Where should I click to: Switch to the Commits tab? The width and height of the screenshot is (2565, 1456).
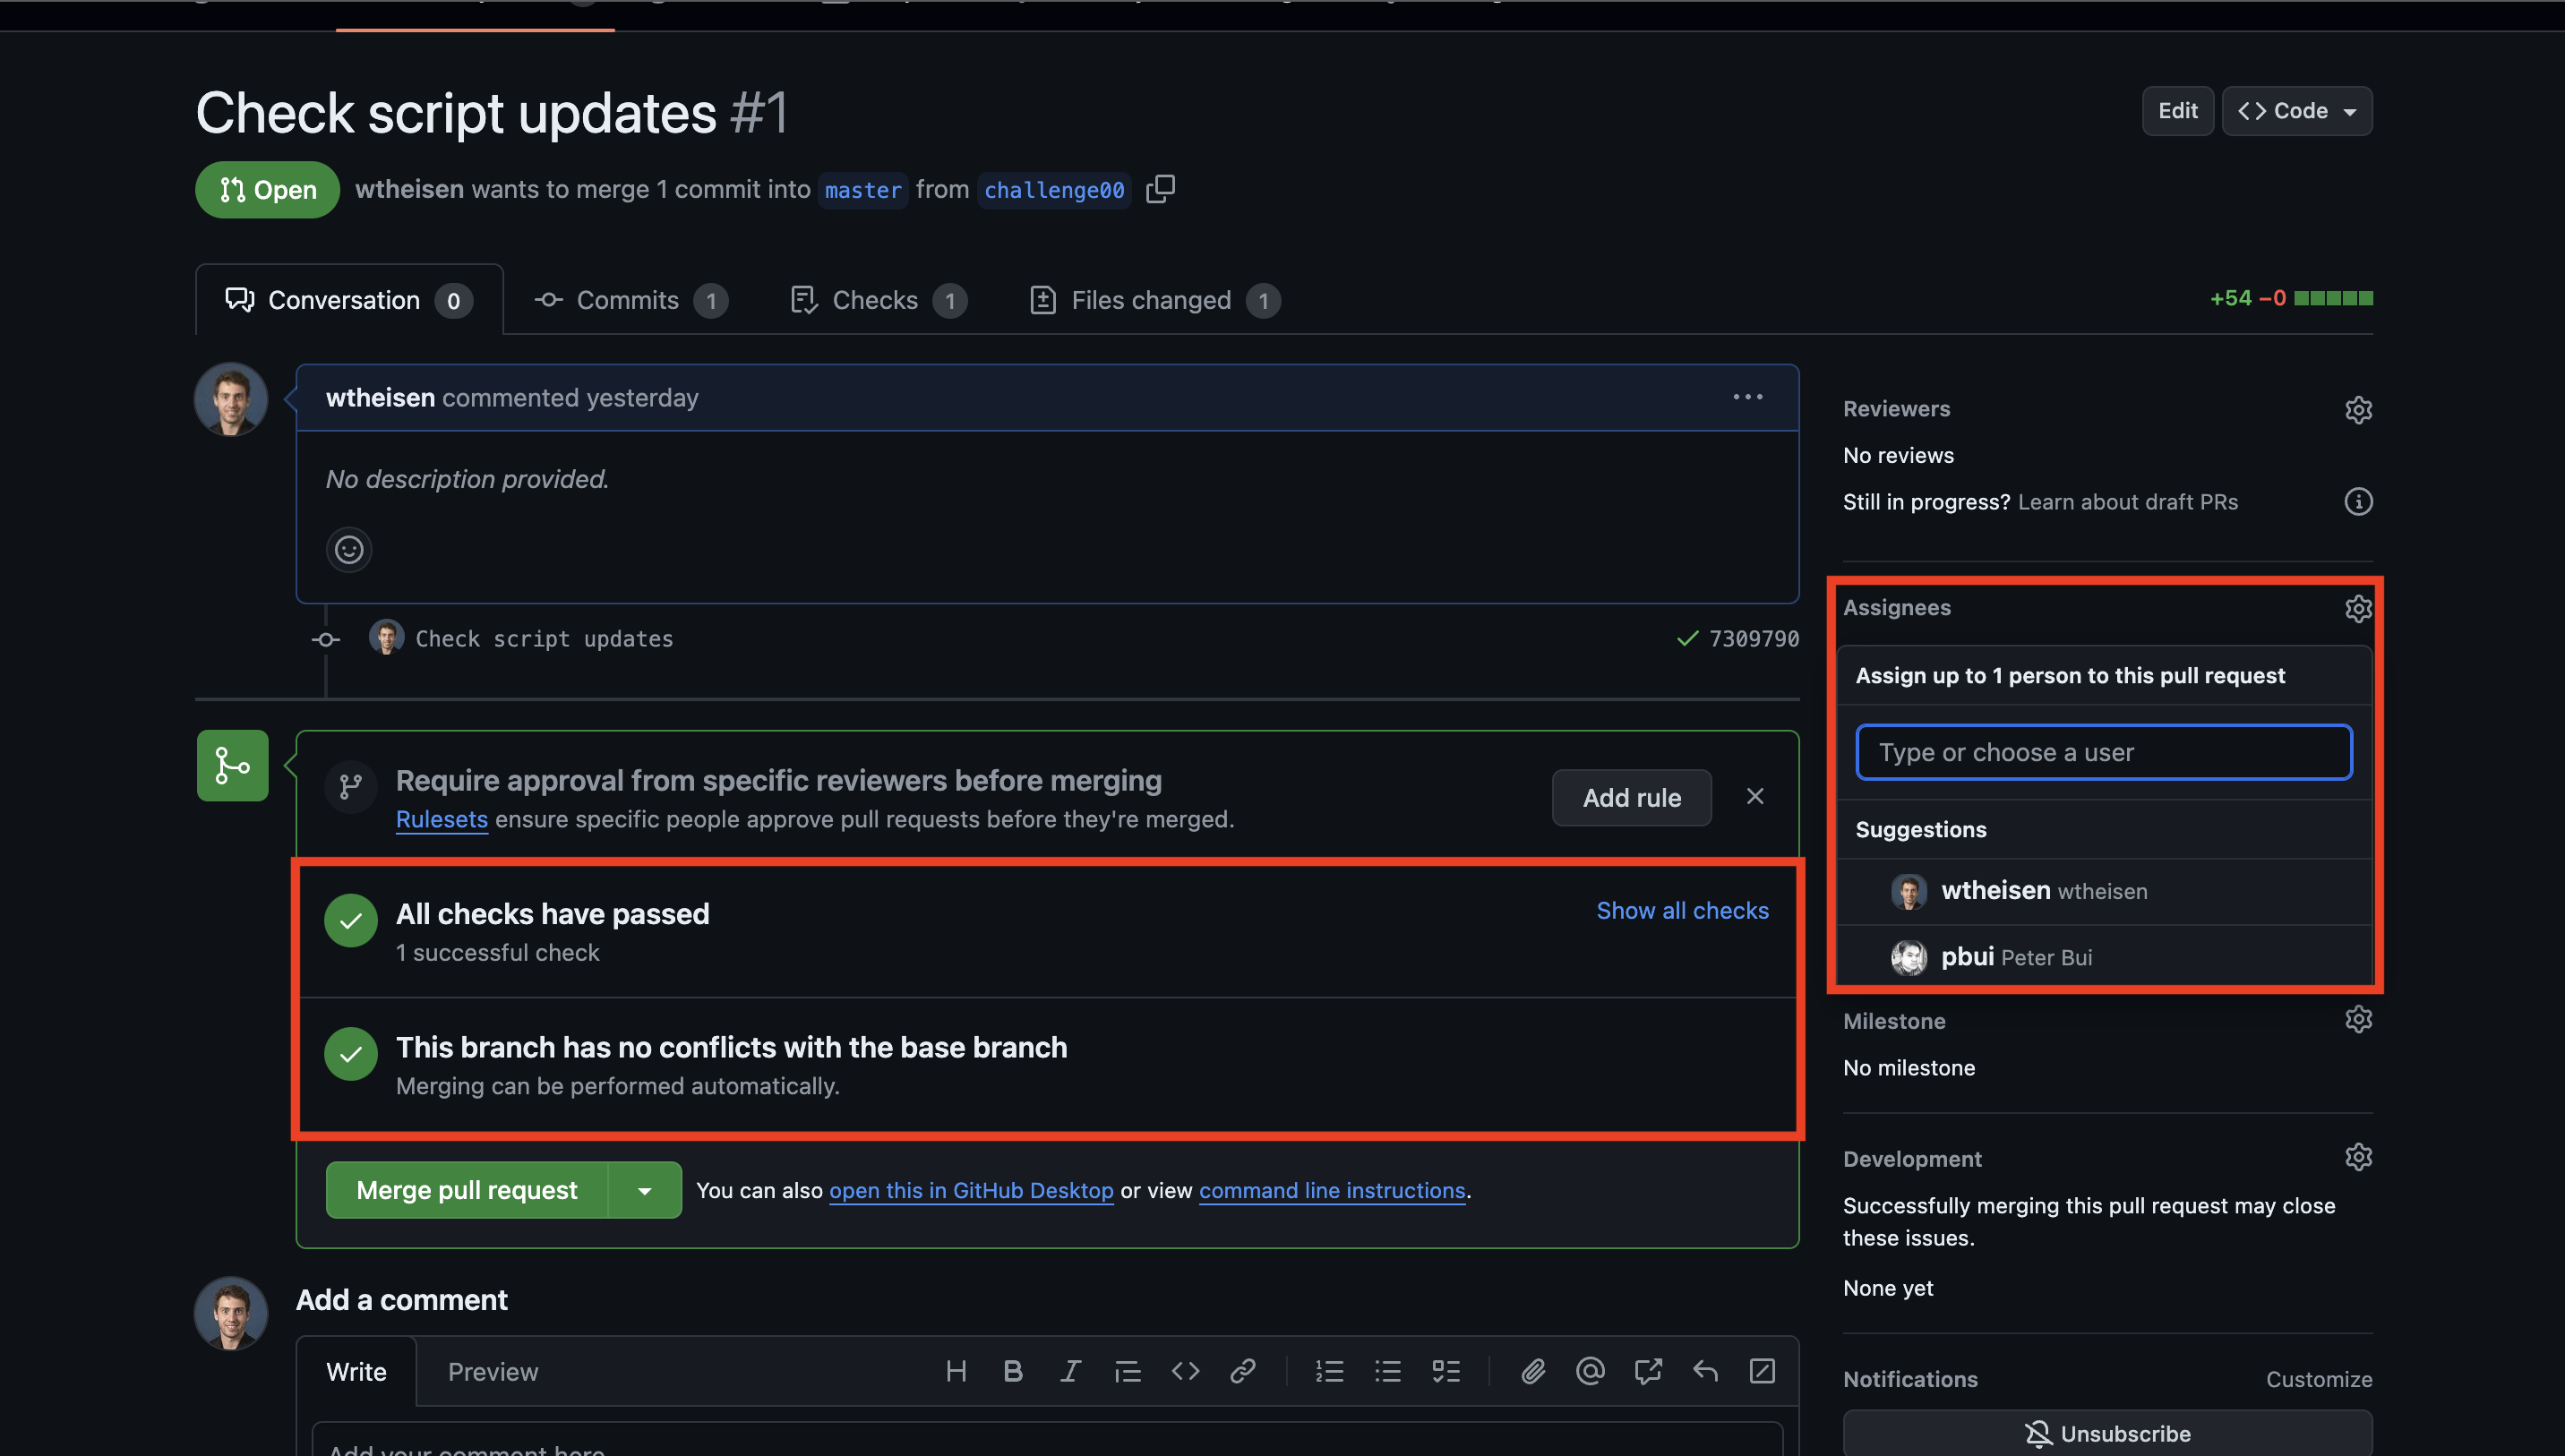coord(631,300)
